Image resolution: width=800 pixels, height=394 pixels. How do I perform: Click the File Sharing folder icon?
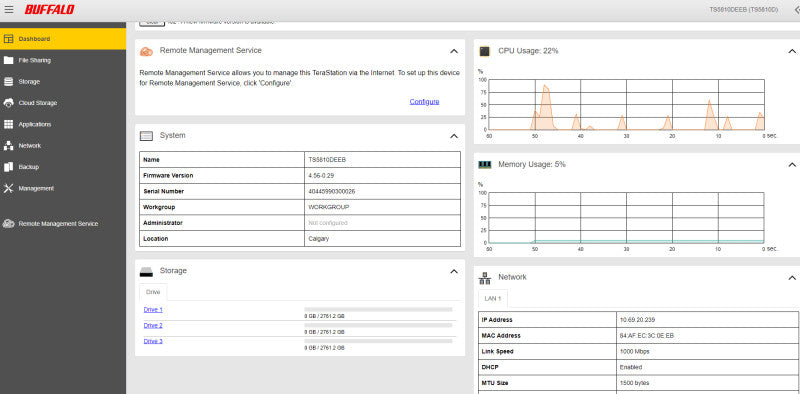9,60
